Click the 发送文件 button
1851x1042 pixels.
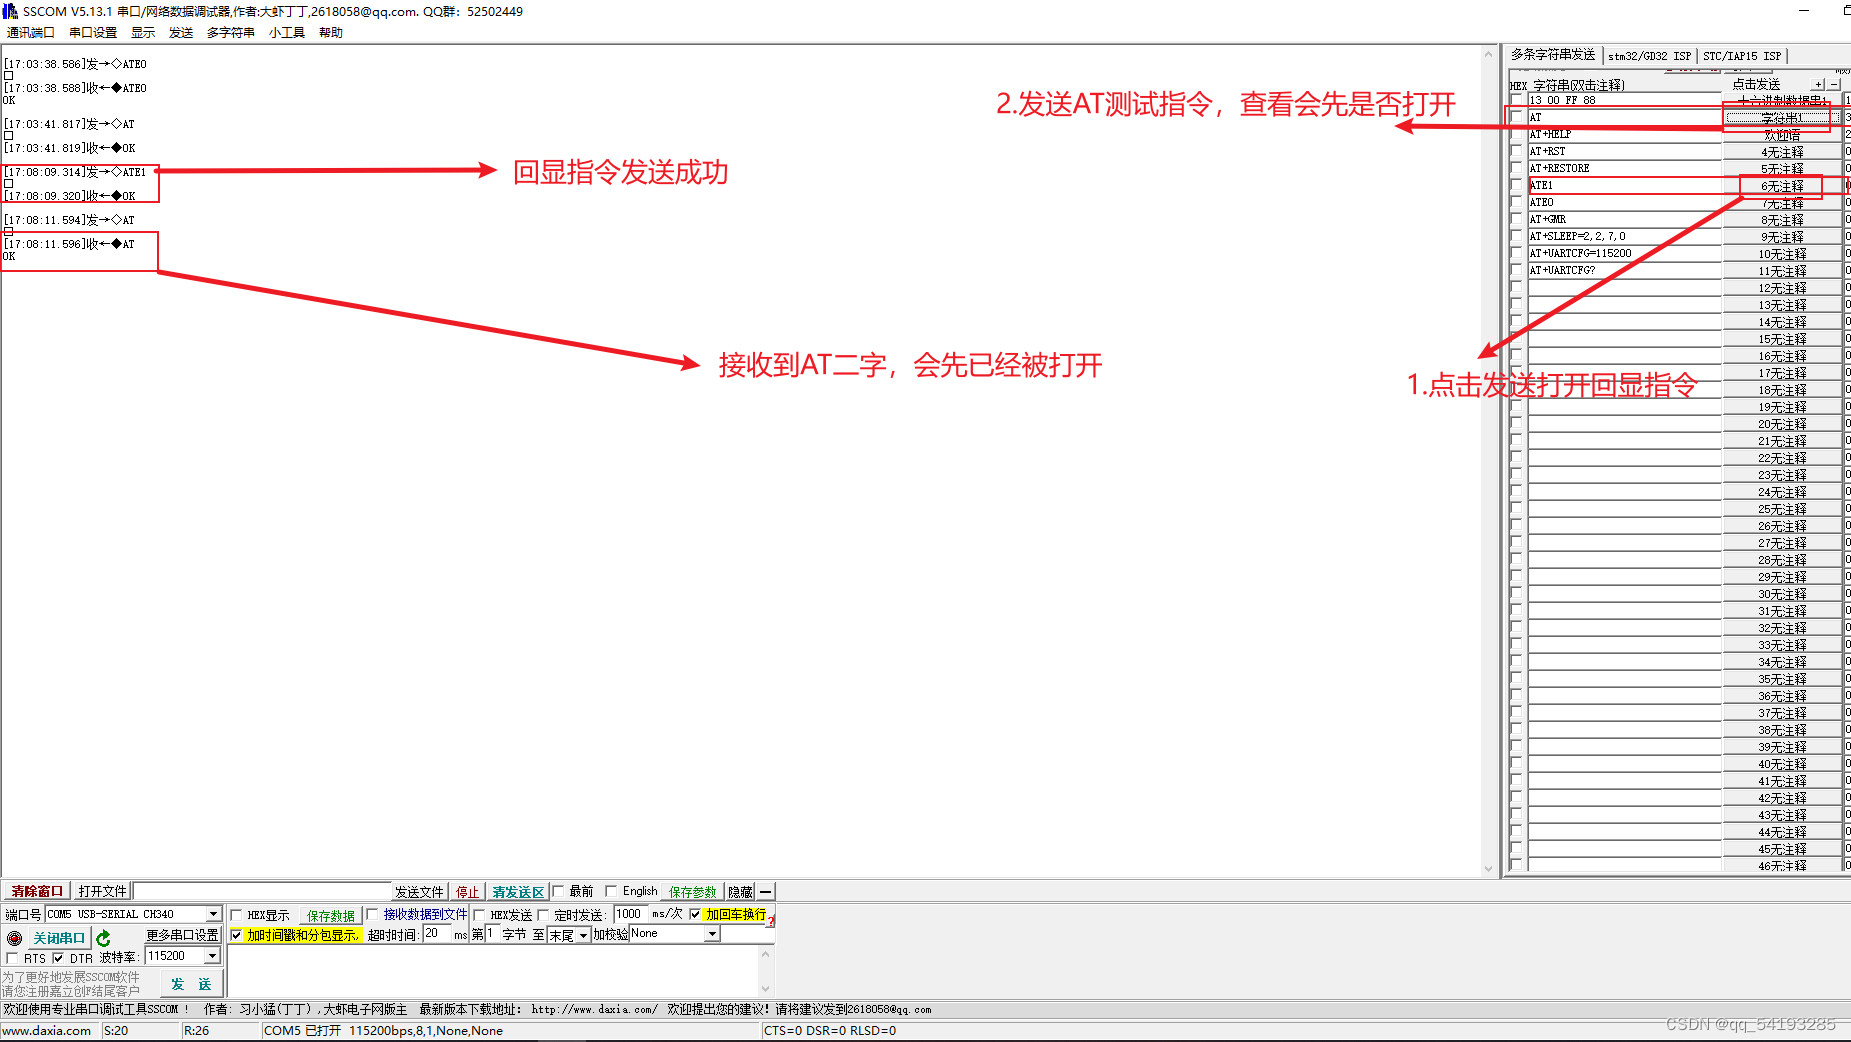(x=419, y=891)
